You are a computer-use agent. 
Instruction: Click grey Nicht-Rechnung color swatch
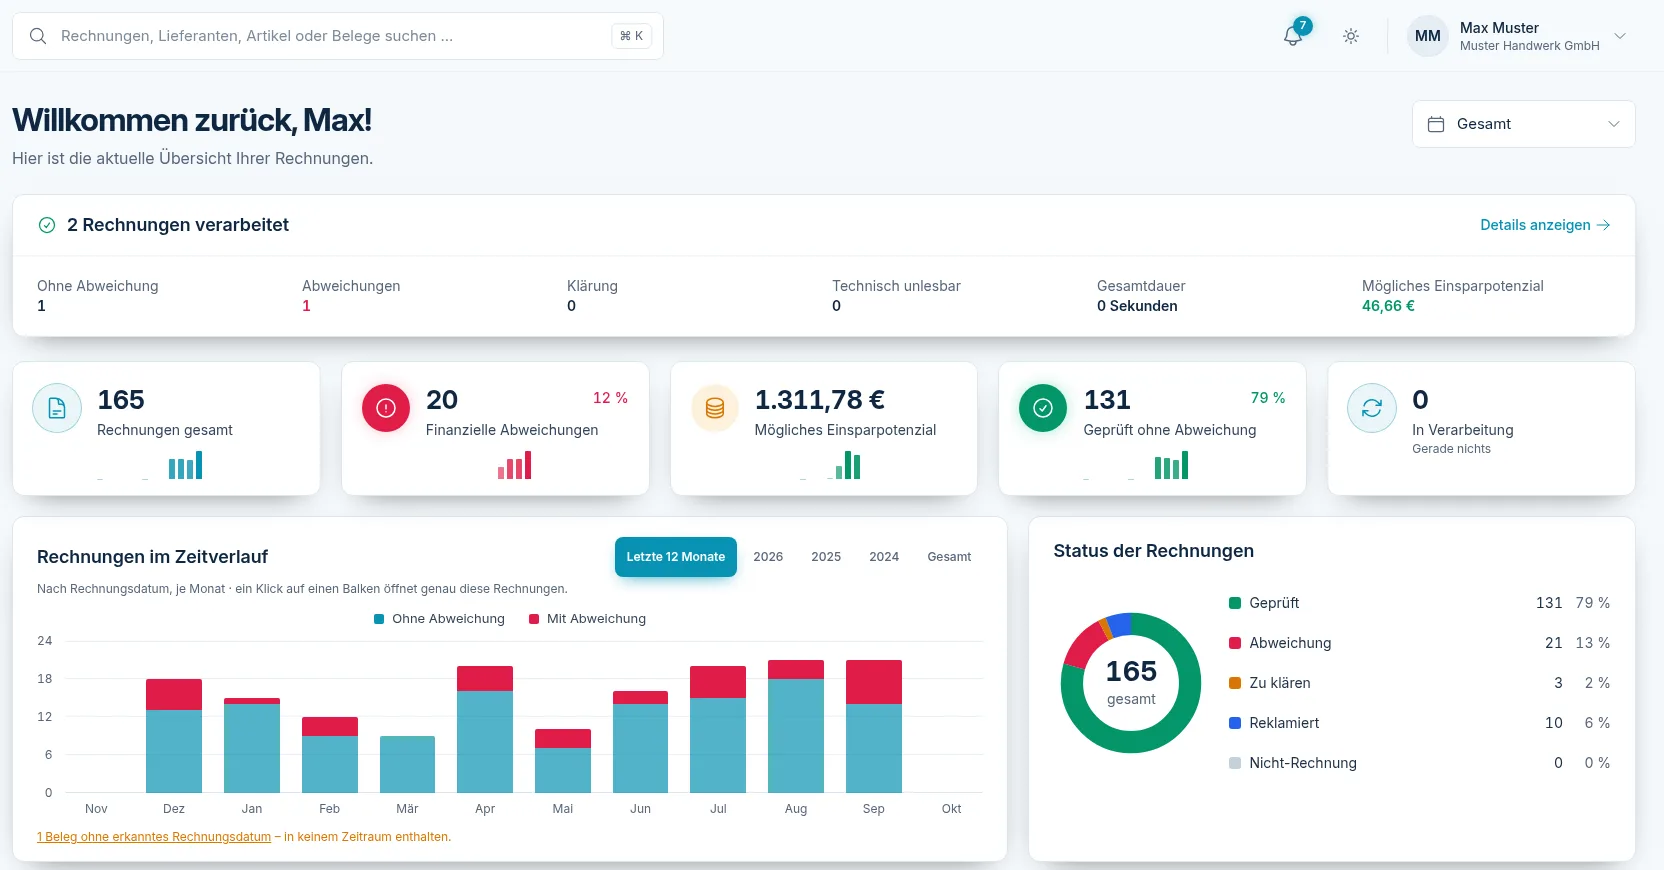(1235, 763)
